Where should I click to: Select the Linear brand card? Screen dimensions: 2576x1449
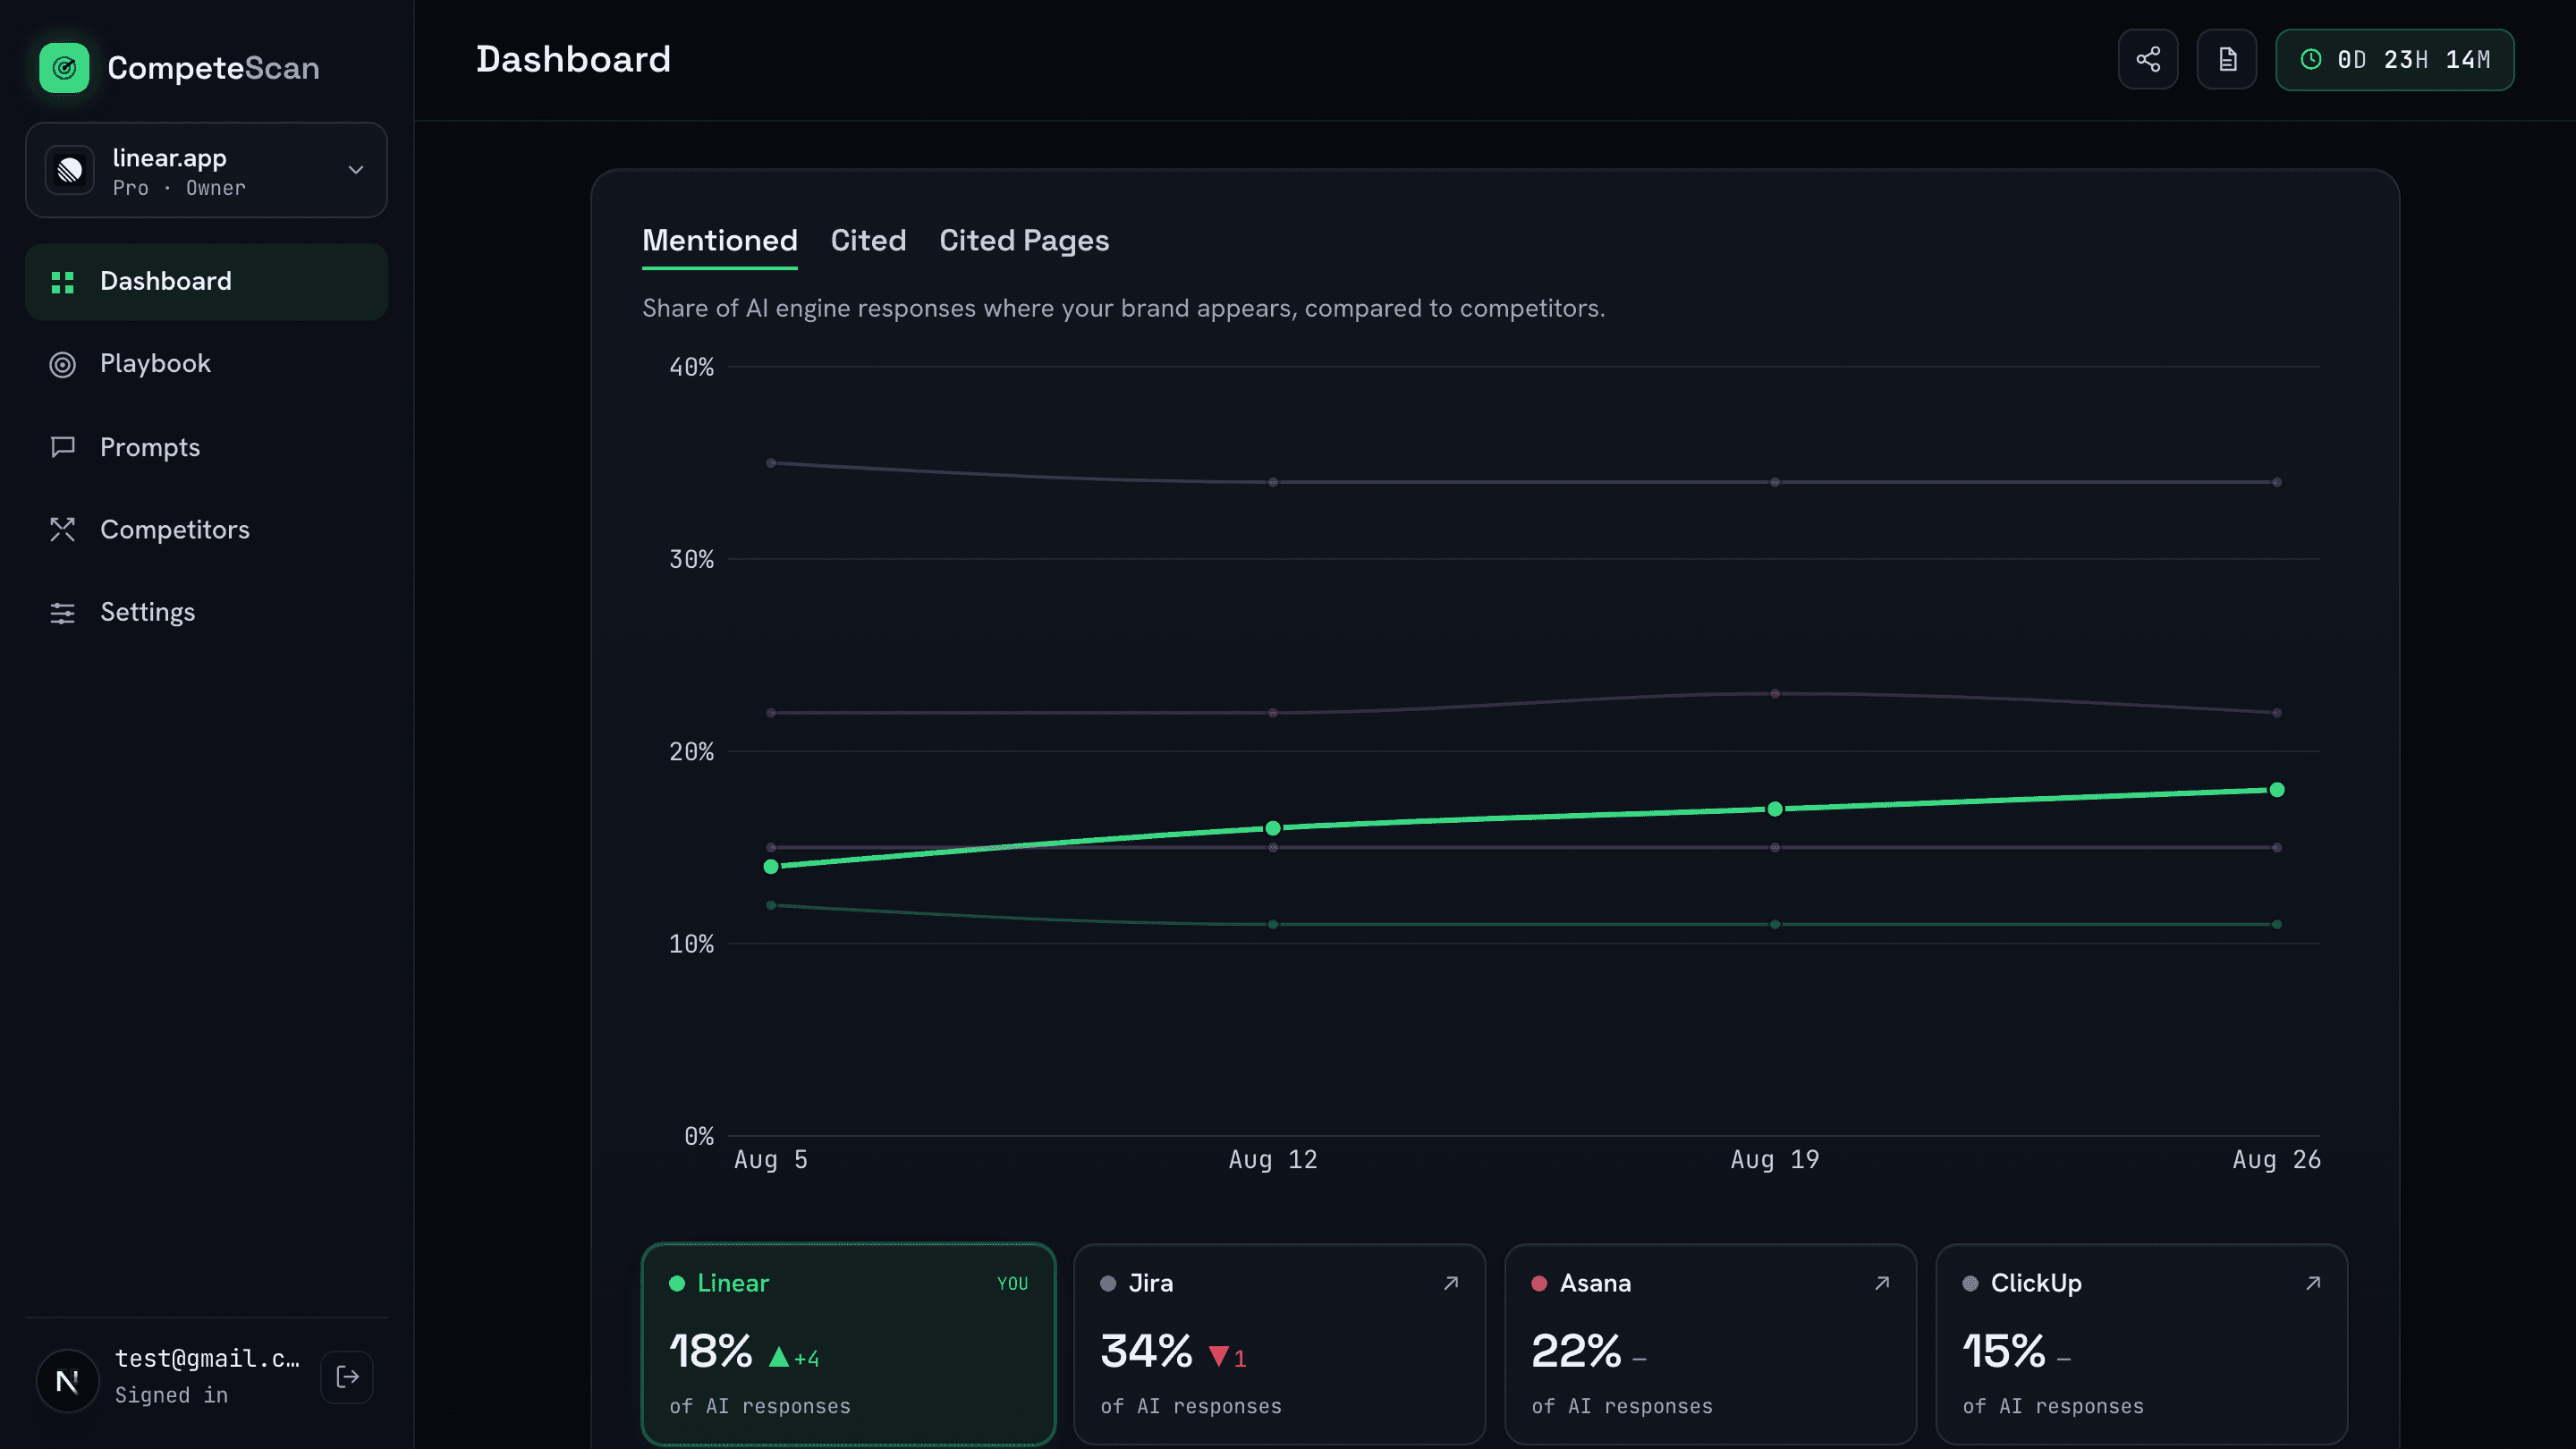coord(848,1344)
